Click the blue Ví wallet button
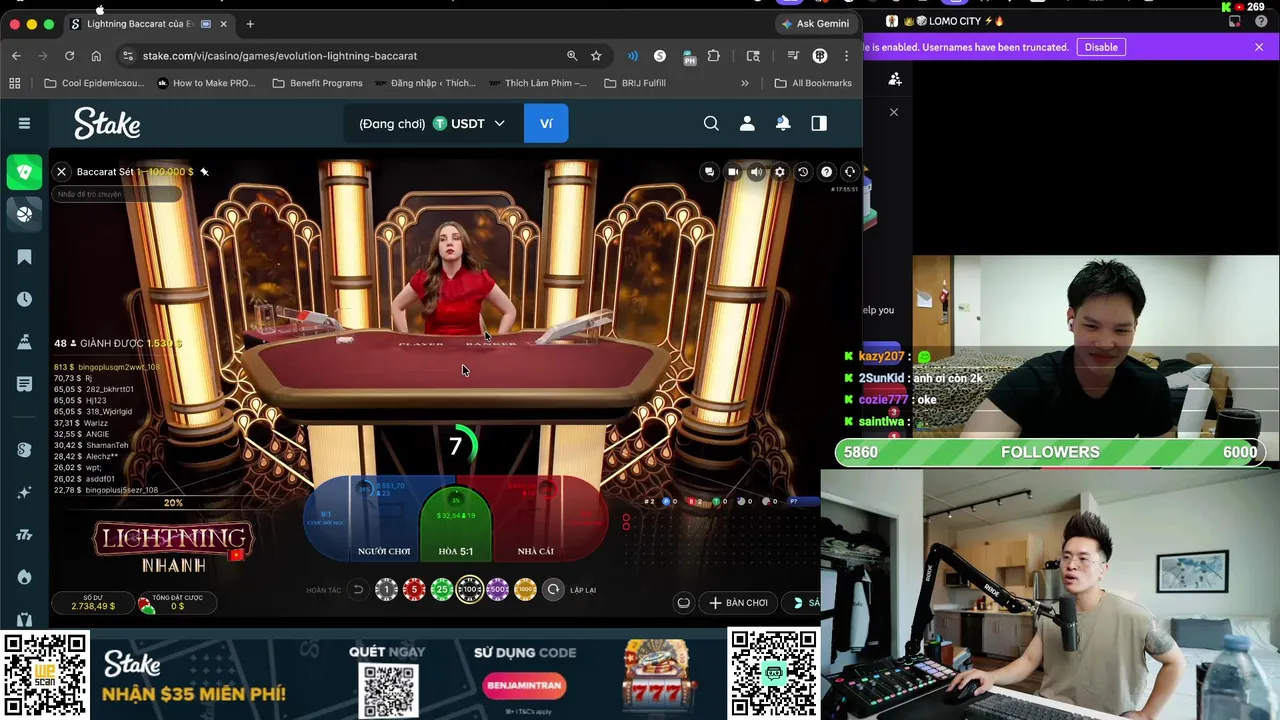This screenshot has height=720, width=1280. click(x=546, y=123)
